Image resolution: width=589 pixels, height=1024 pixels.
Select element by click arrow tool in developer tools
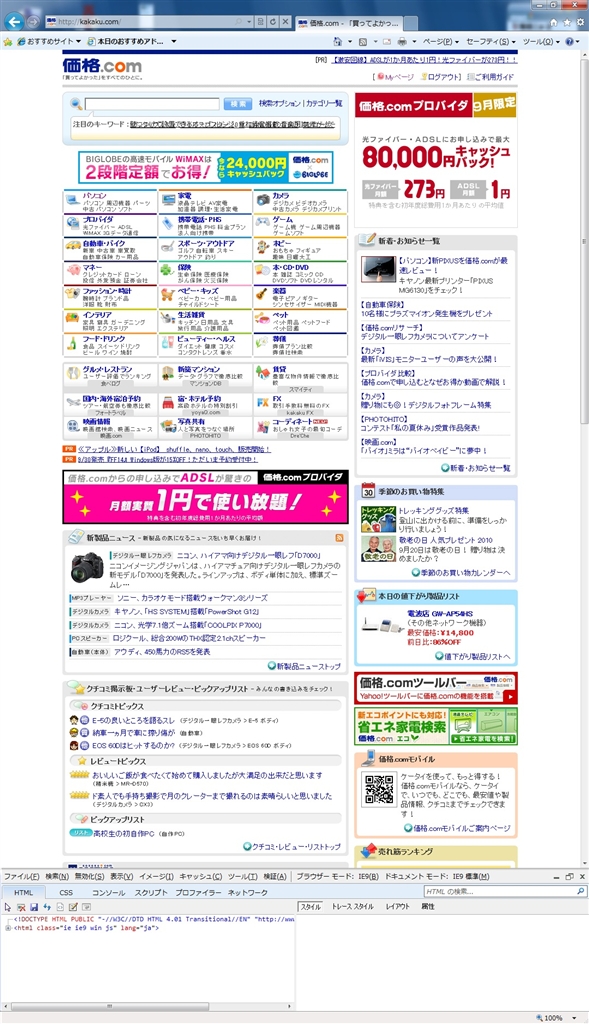click(x=8, y=907)
